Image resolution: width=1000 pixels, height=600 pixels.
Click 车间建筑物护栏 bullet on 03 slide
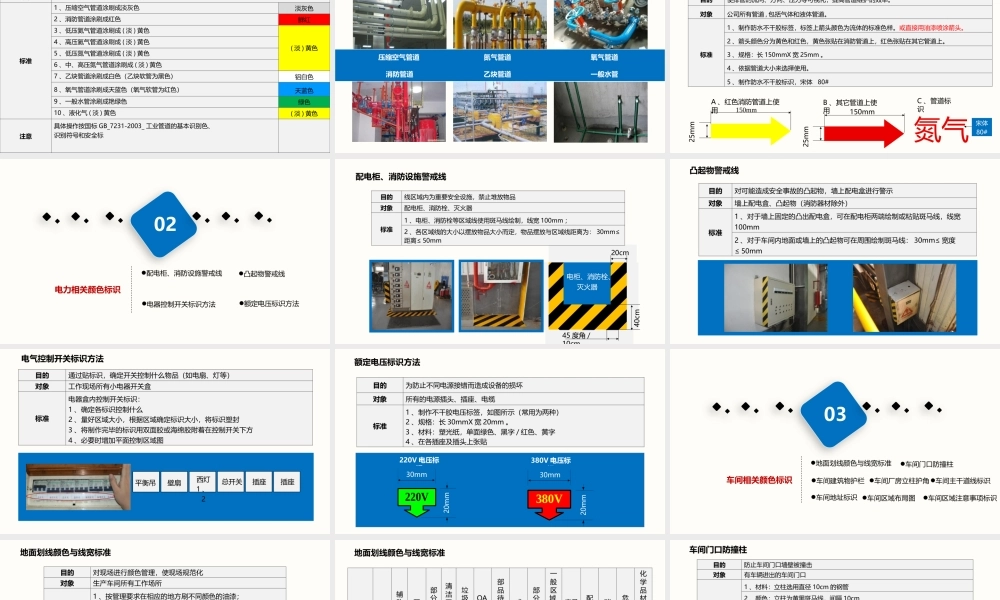pos(838,481)
